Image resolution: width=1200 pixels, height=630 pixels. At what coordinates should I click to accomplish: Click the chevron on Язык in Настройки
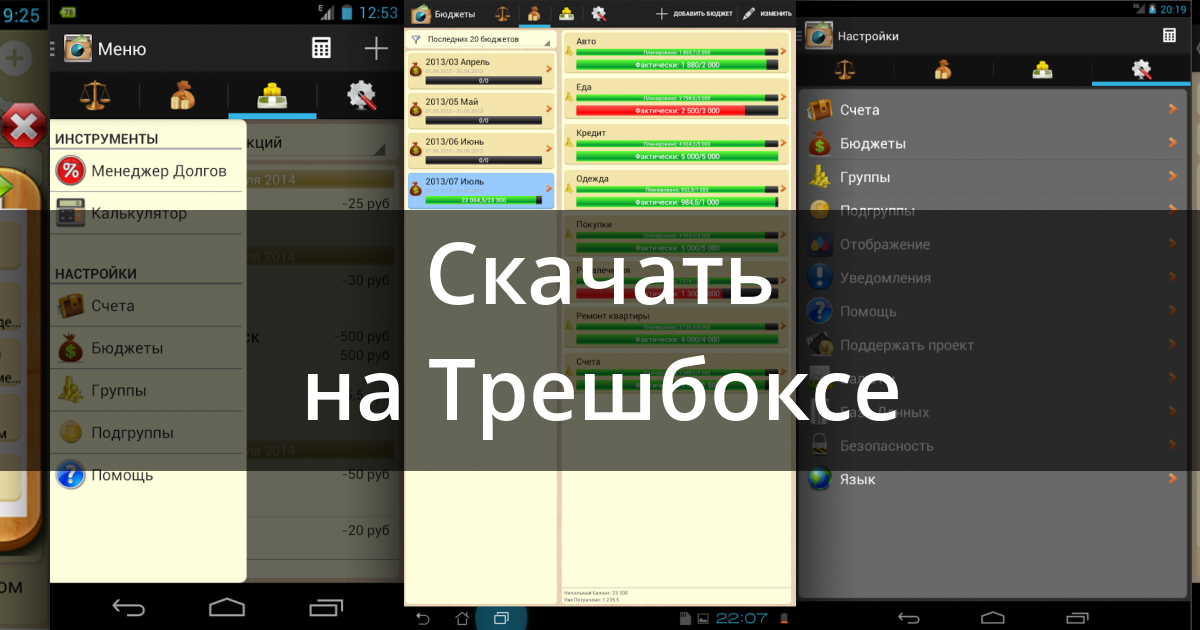1173,479
